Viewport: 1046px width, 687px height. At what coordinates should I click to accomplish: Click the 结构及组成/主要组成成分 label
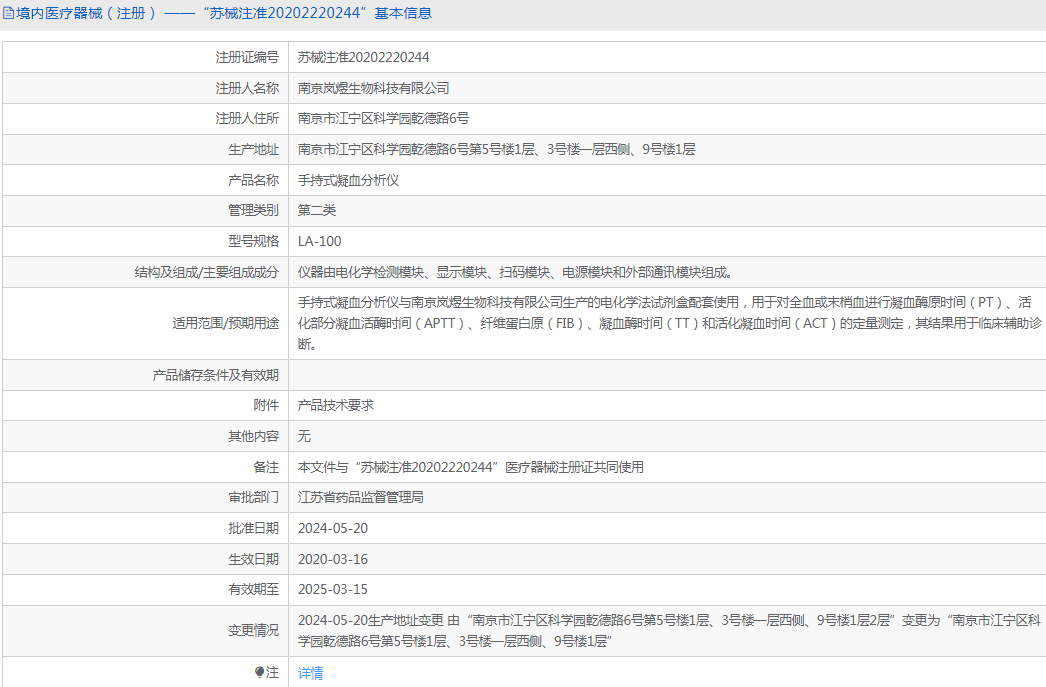207,272
